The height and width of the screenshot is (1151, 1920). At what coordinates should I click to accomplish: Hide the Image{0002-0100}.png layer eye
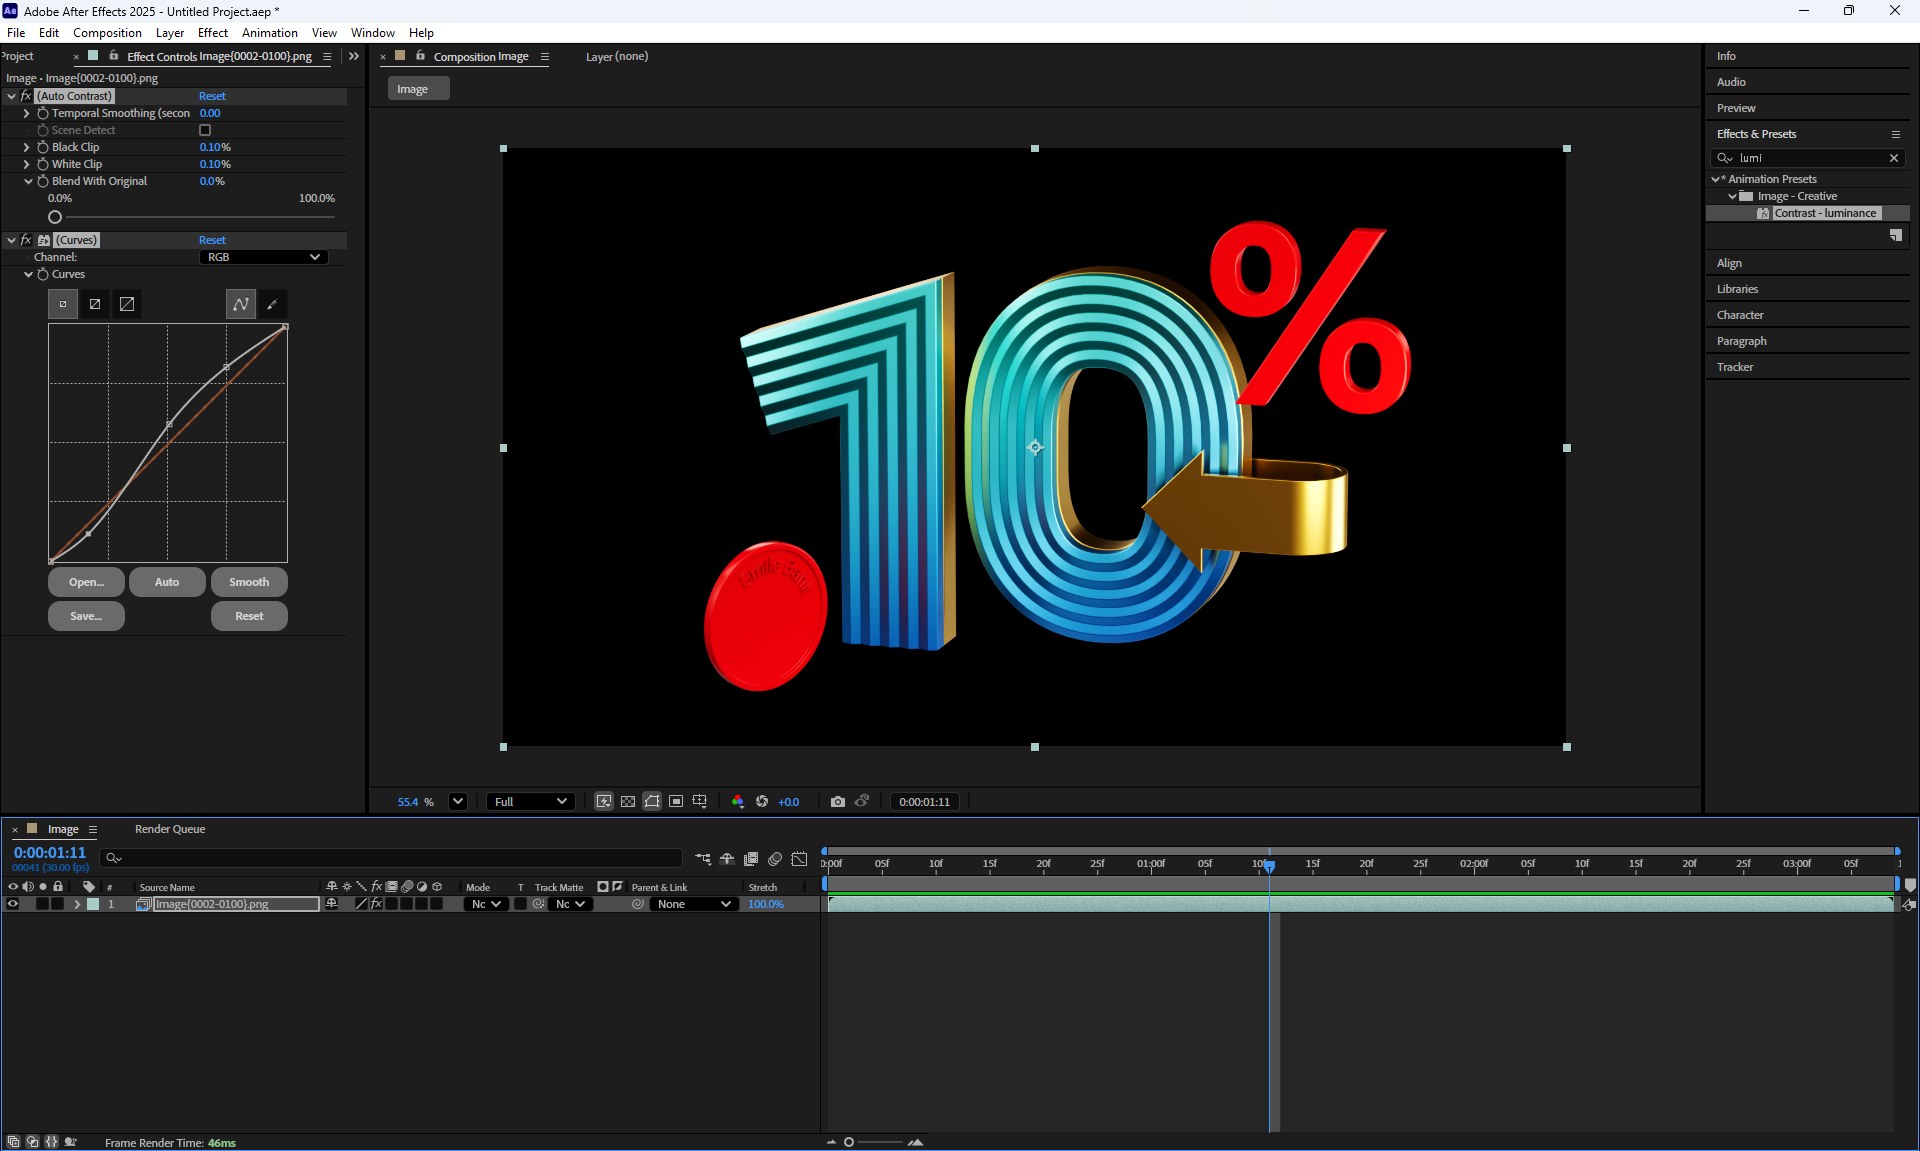(x=13, y=904)
